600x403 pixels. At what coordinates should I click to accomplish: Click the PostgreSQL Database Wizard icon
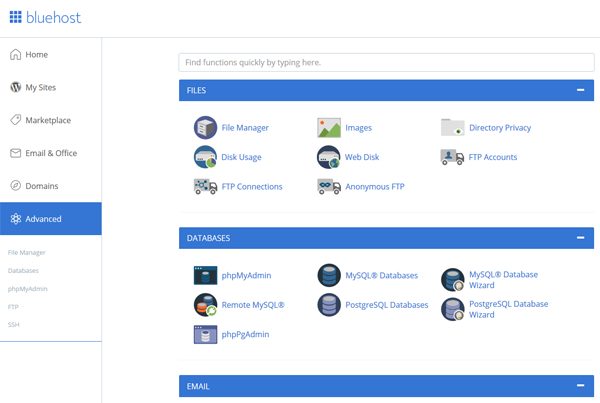(452, 309)
